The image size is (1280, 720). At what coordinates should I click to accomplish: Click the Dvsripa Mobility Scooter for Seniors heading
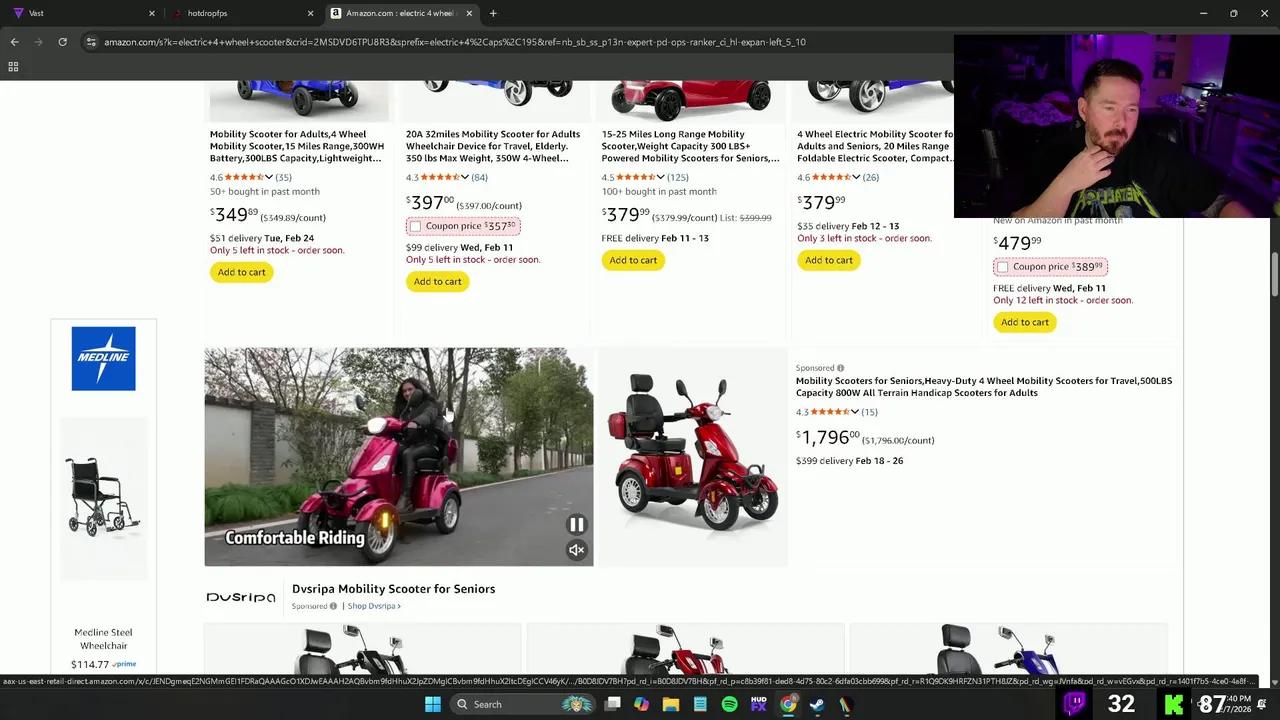click(393, 589)
